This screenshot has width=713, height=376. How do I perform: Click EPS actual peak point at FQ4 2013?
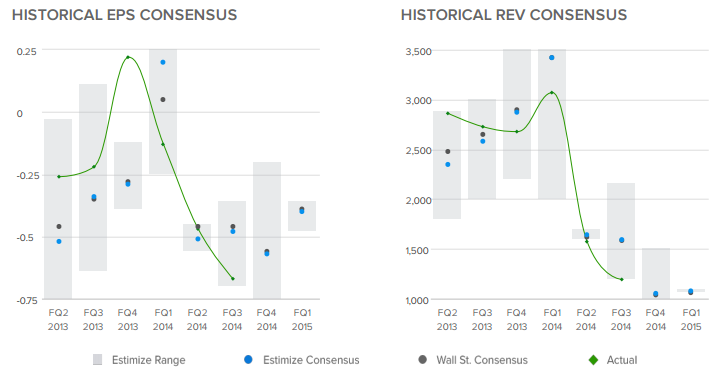pyautogui.click(x=128, y=57)
